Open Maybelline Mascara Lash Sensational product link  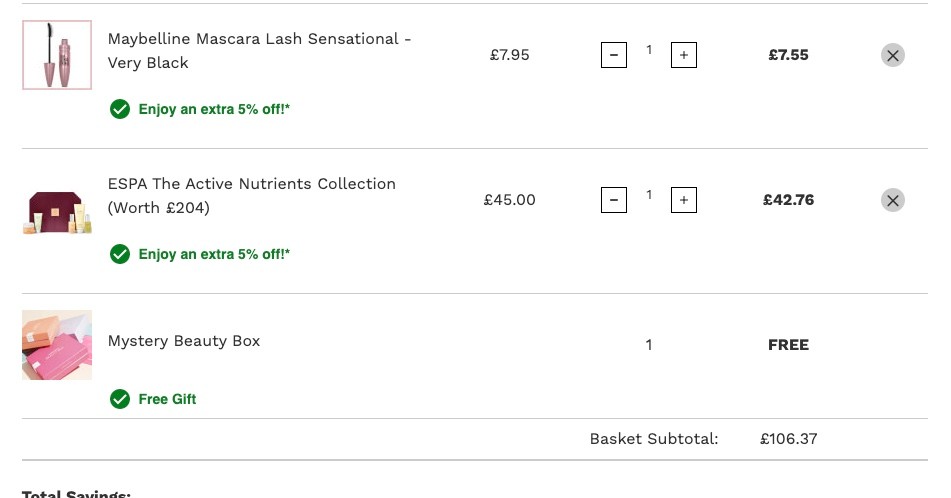[260, 50]
